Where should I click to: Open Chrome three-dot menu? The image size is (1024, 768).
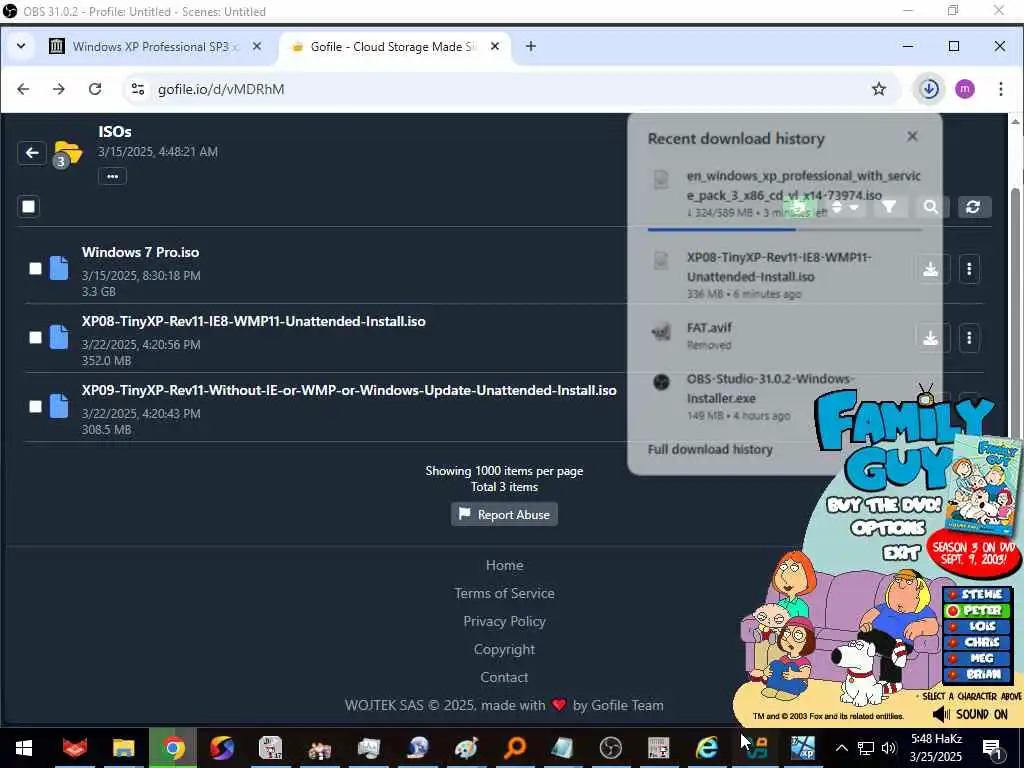click(1000, 89)
